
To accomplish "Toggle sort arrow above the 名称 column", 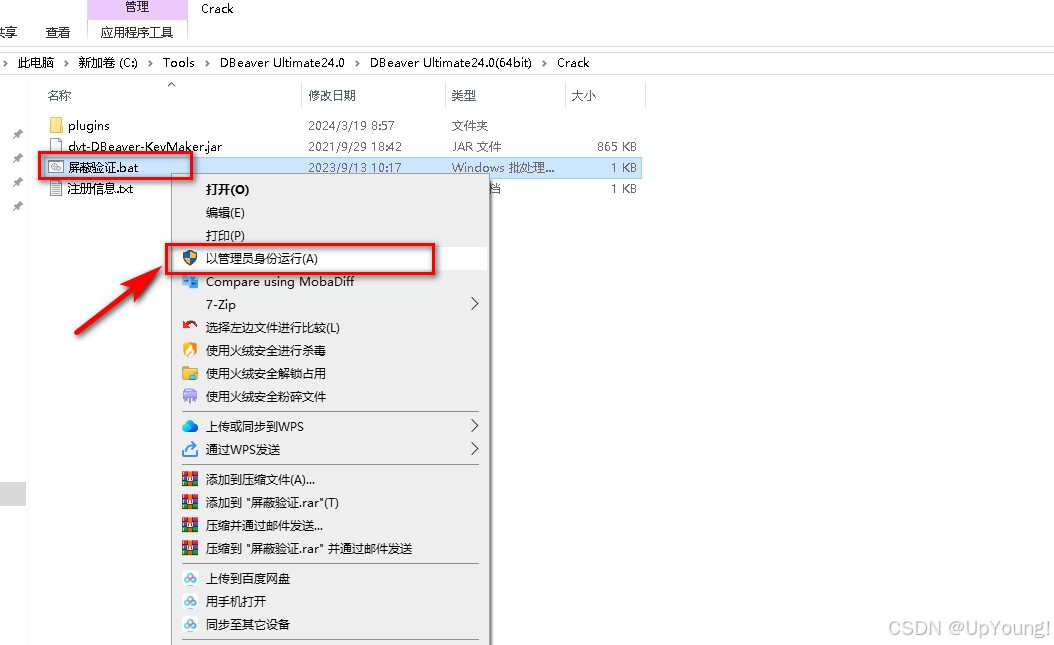I will coord(171,84).
